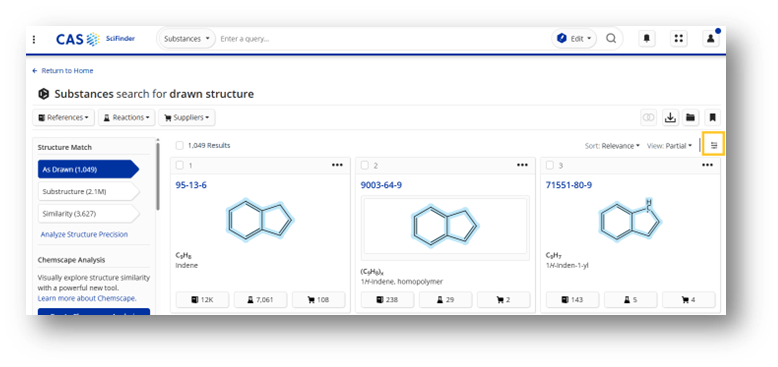Screen dimensions: 778x367
Task: View 7,061 reactions for Indene
Action: pos(260,300)
